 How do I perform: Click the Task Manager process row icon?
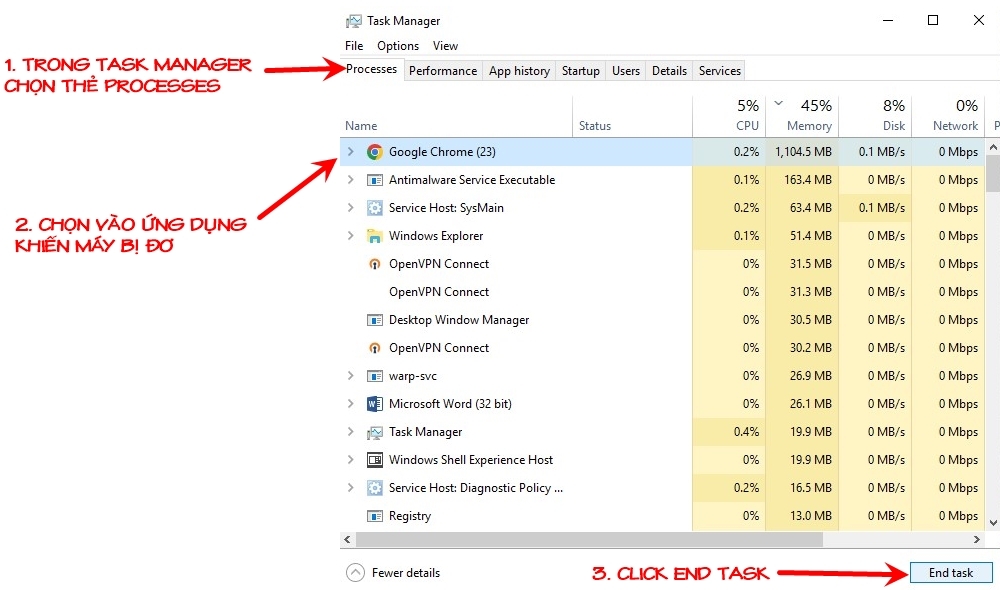[375, 432]
